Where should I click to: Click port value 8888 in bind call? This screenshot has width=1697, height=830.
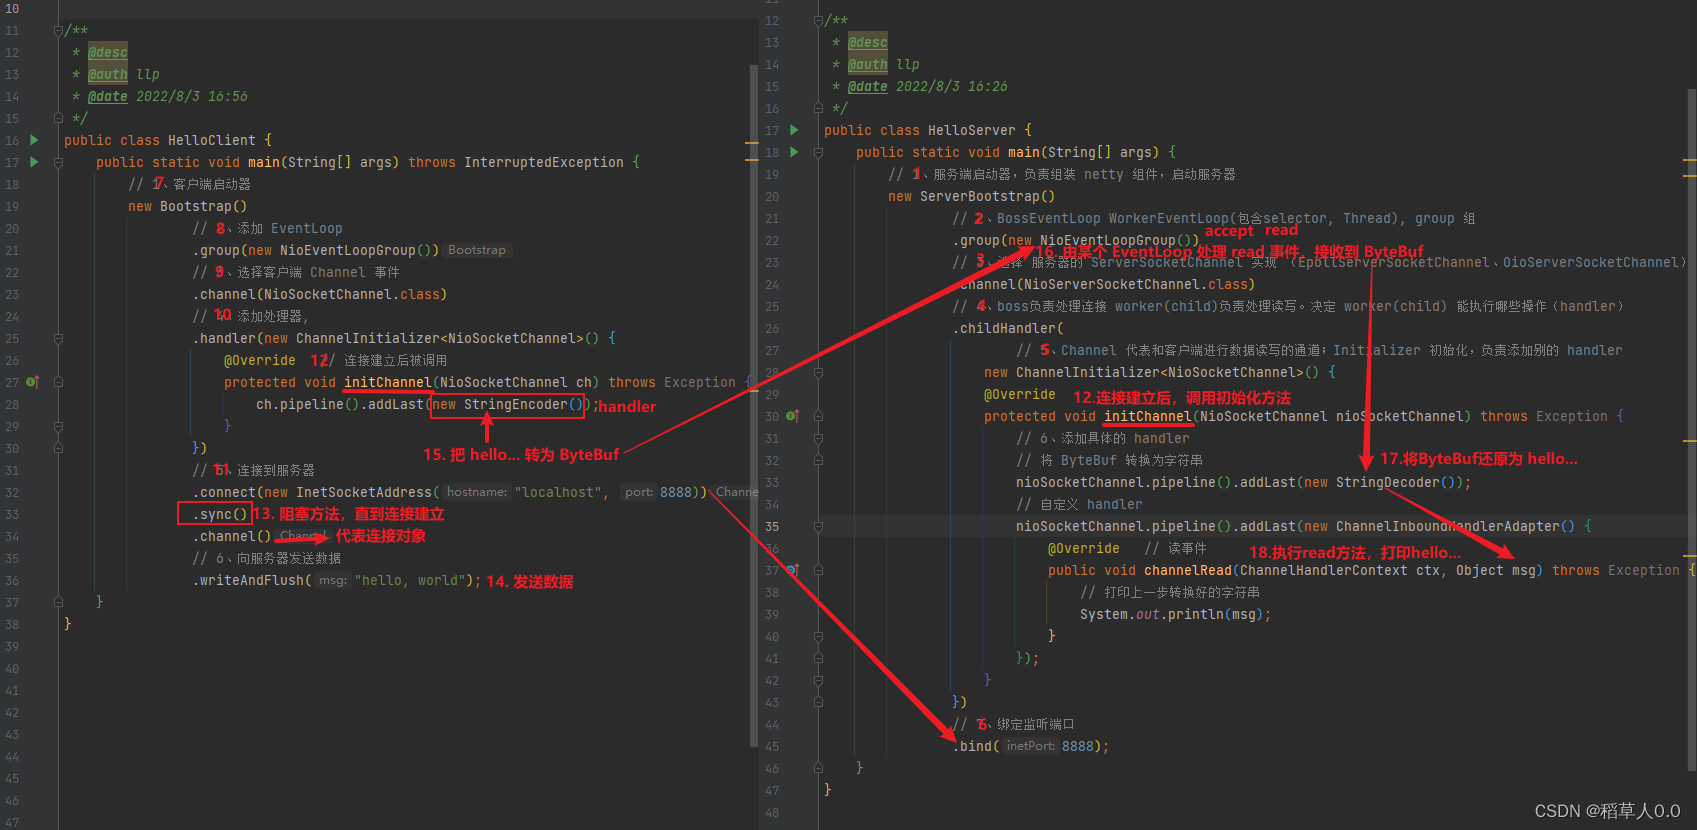click(x=1078, y=746)
